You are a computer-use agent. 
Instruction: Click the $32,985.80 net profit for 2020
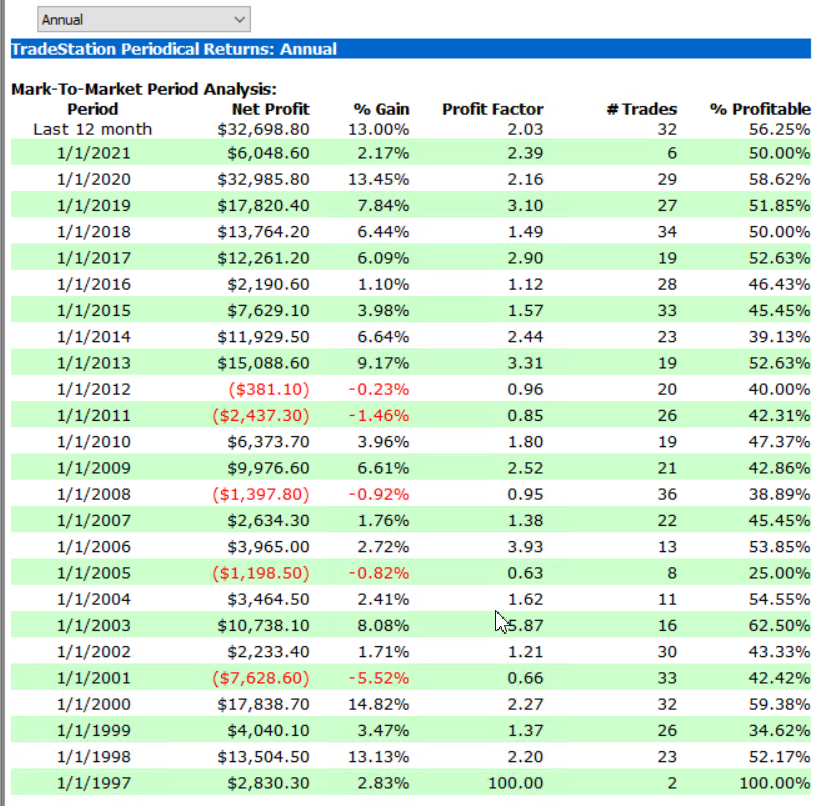[x=263, y=180]
